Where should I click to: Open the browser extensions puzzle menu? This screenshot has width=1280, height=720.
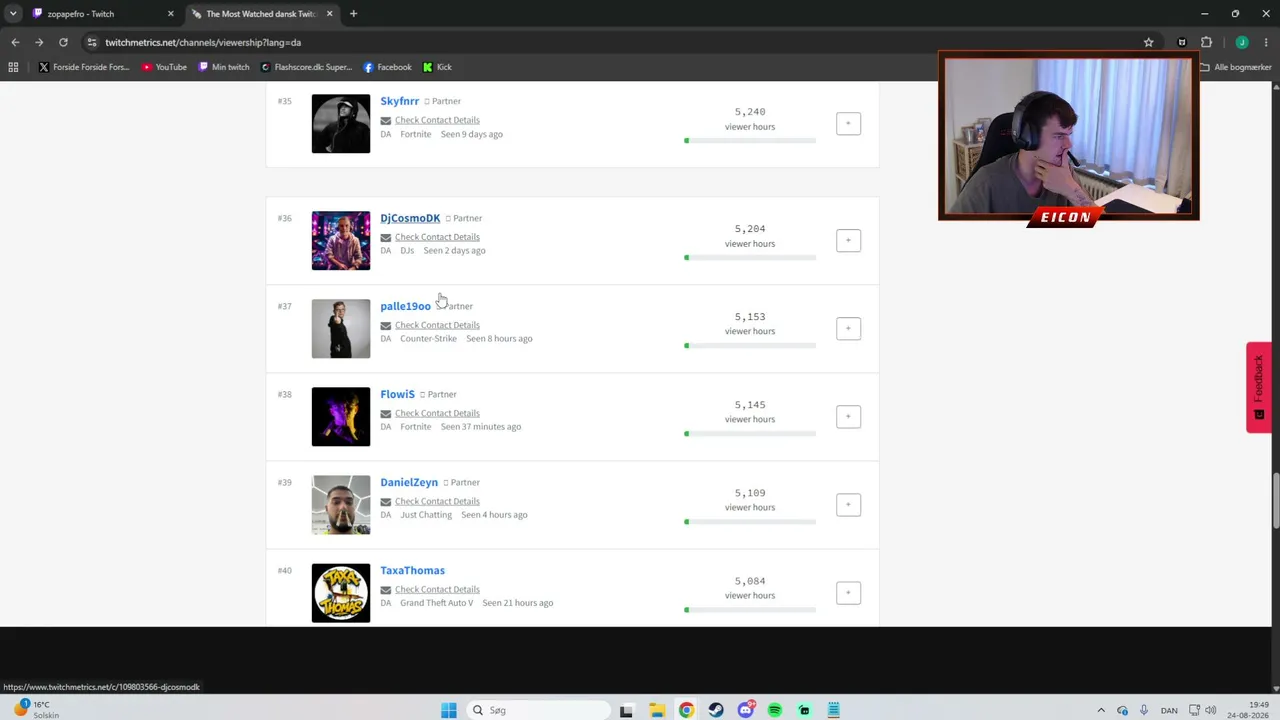pyautogui.click(x=1206, y=42)
